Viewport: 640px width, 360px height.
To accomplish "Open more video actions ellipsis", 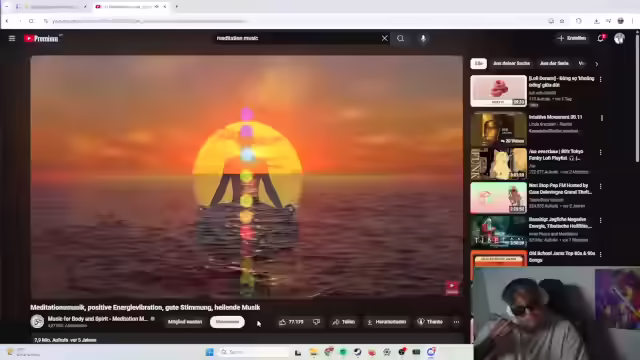I will 456,322.
